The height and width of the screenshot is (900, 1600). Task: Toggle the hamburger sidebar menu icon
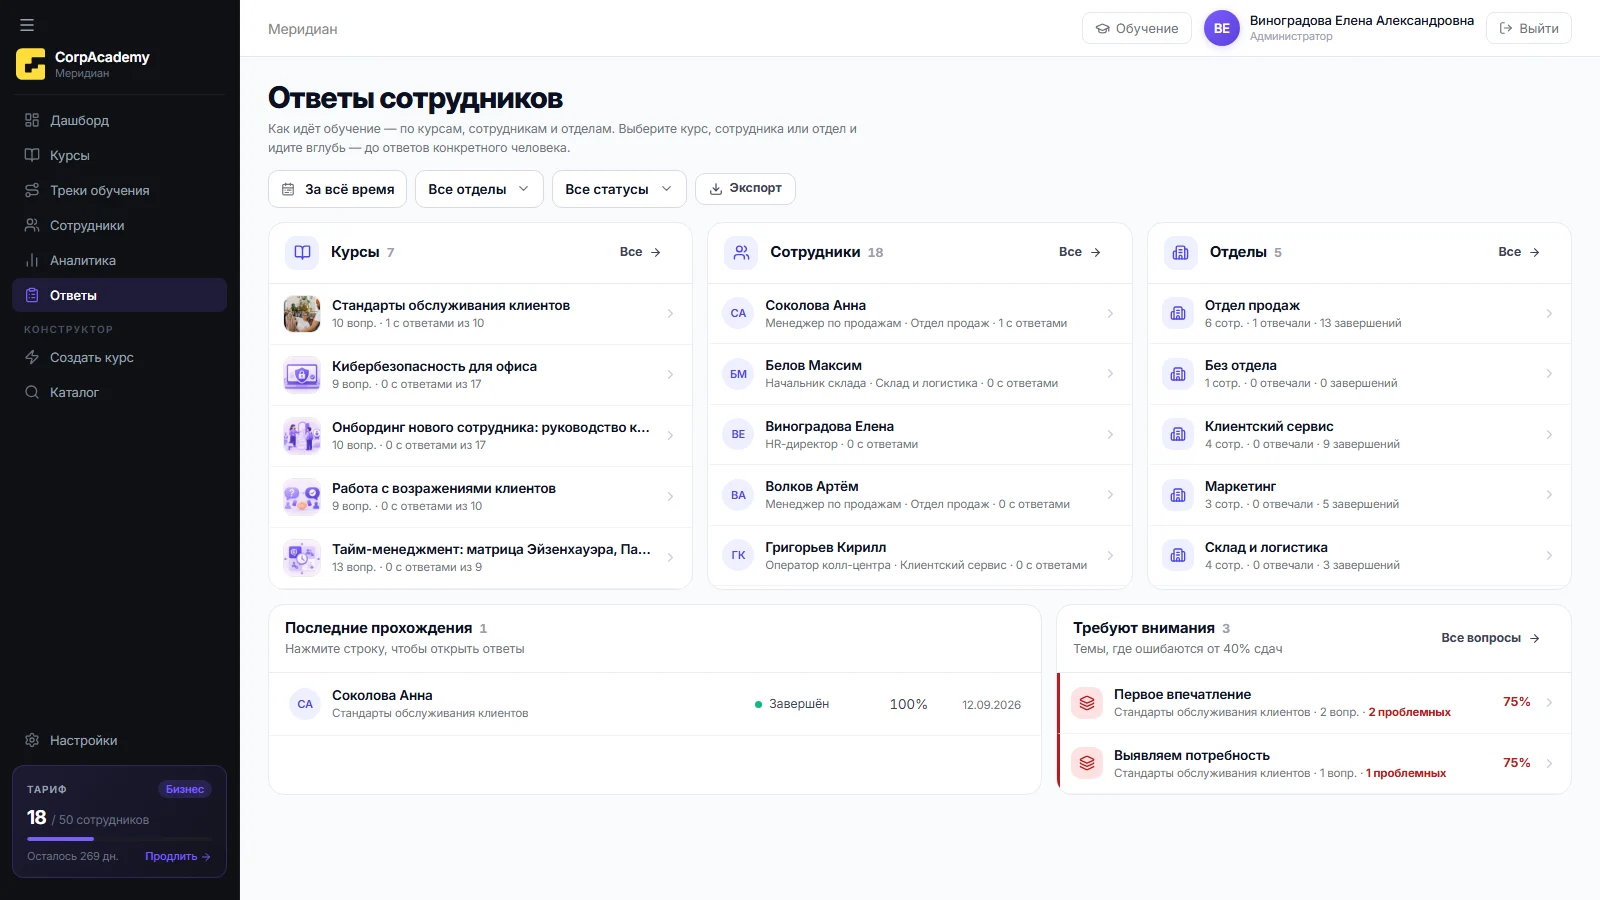[x=27, y=25]
